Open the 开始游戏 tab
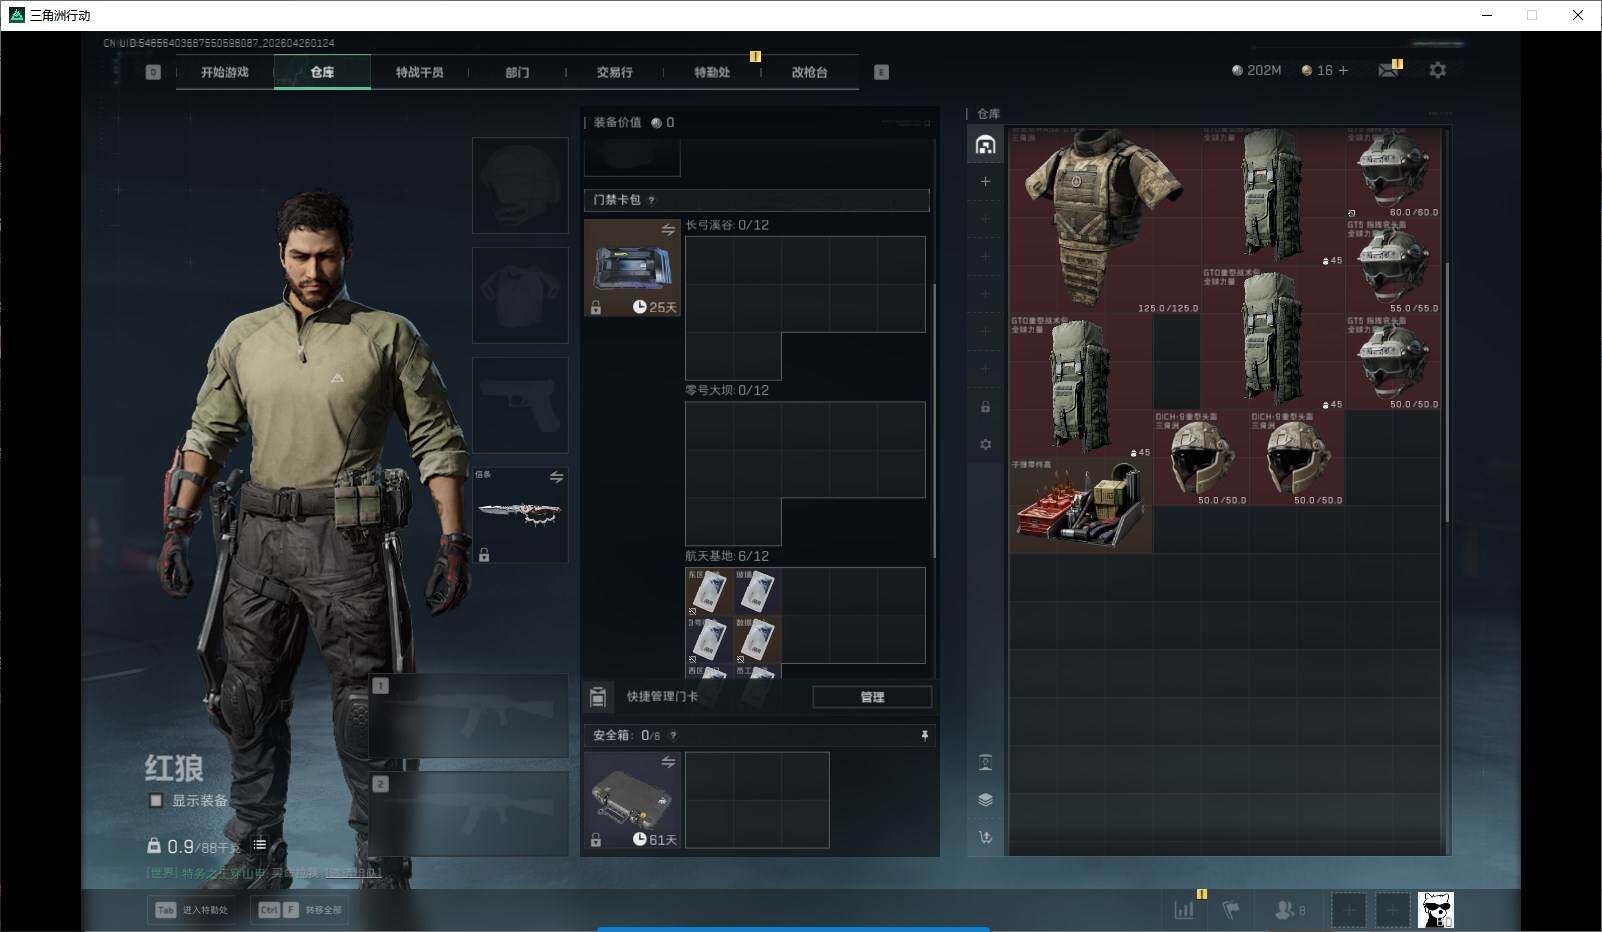 coord(224,72)
